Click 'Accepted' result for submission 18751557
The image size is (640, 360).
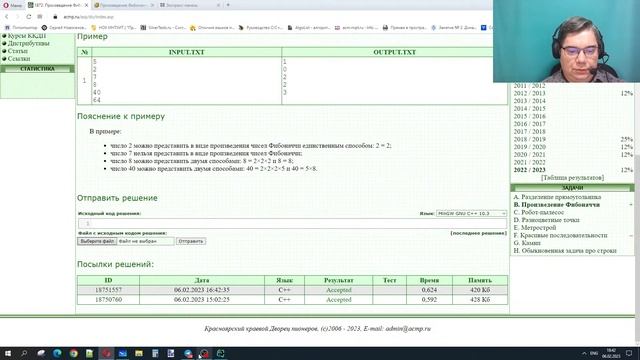(339, 290)
